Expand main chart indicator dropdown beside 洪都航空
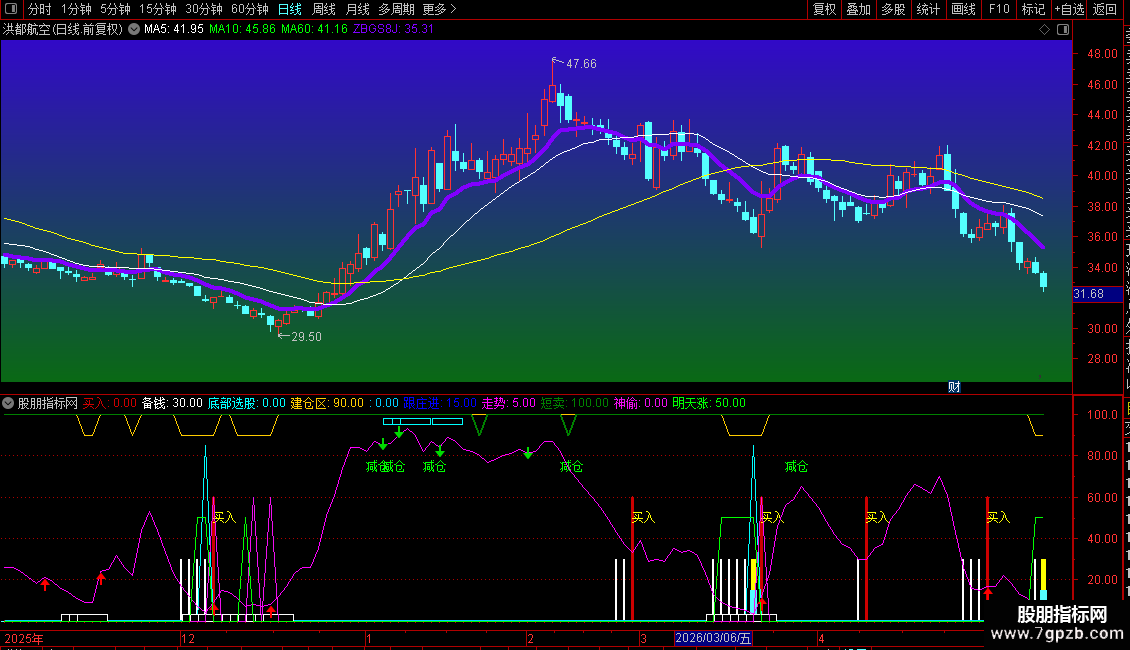 tap(134, 29)
